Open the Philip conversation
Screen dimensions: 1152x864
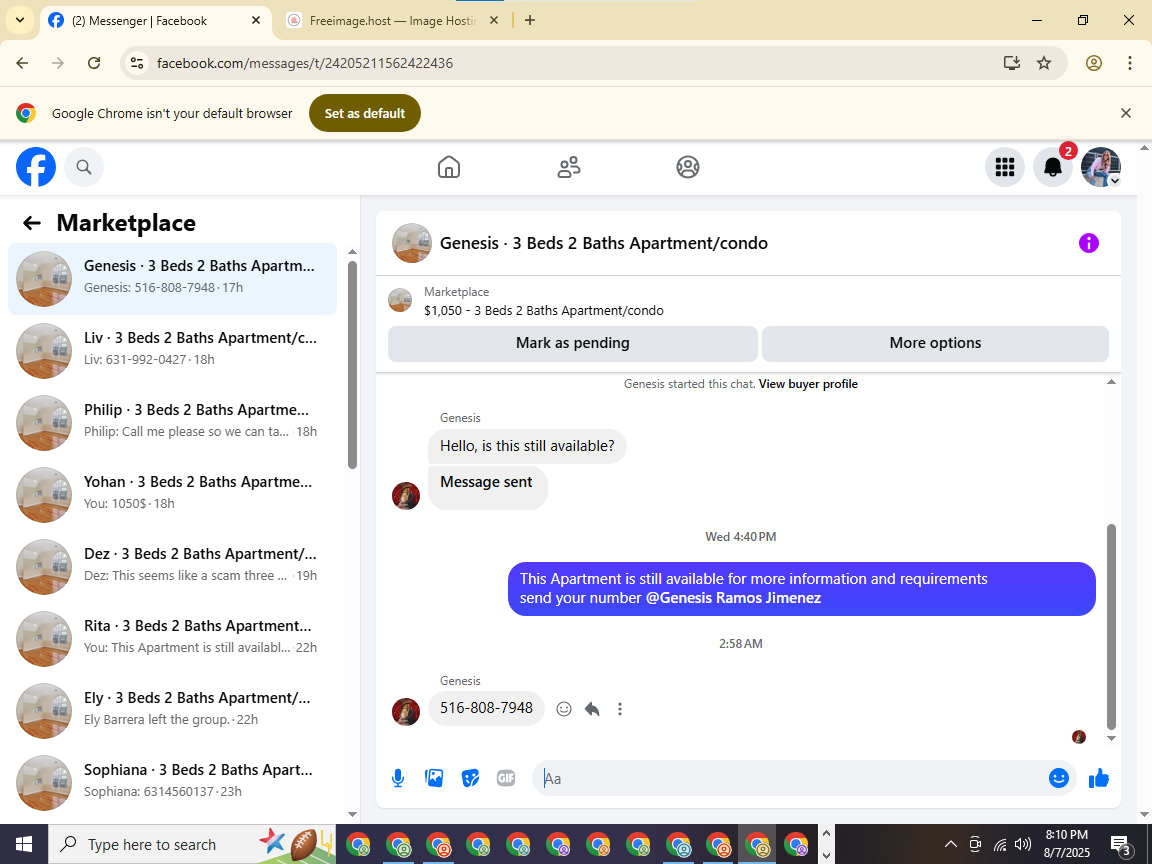[x=173, y=423]
